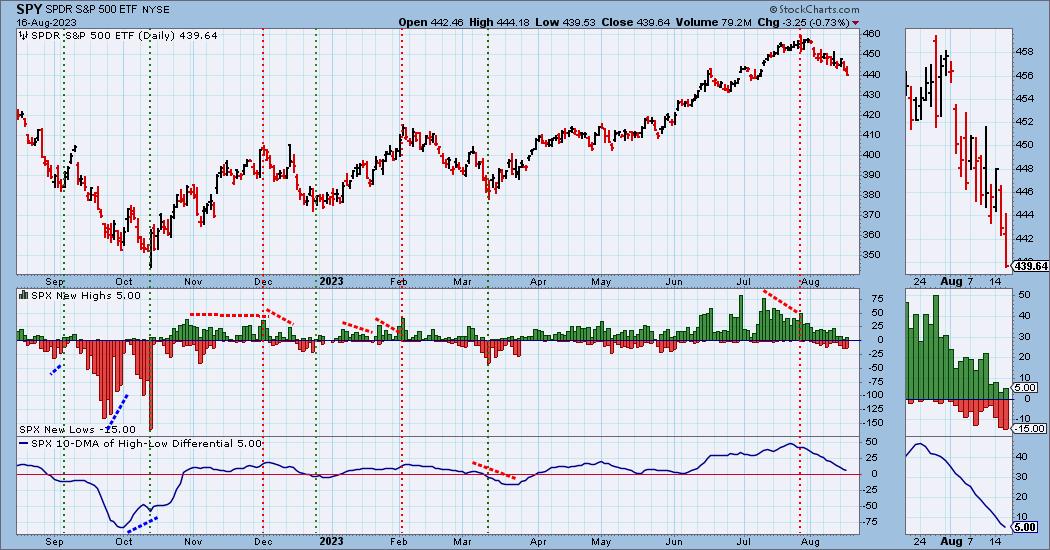Click the Close 439.64 value in header
This screenshot has width=1050, height=550.
coord(635,22)
